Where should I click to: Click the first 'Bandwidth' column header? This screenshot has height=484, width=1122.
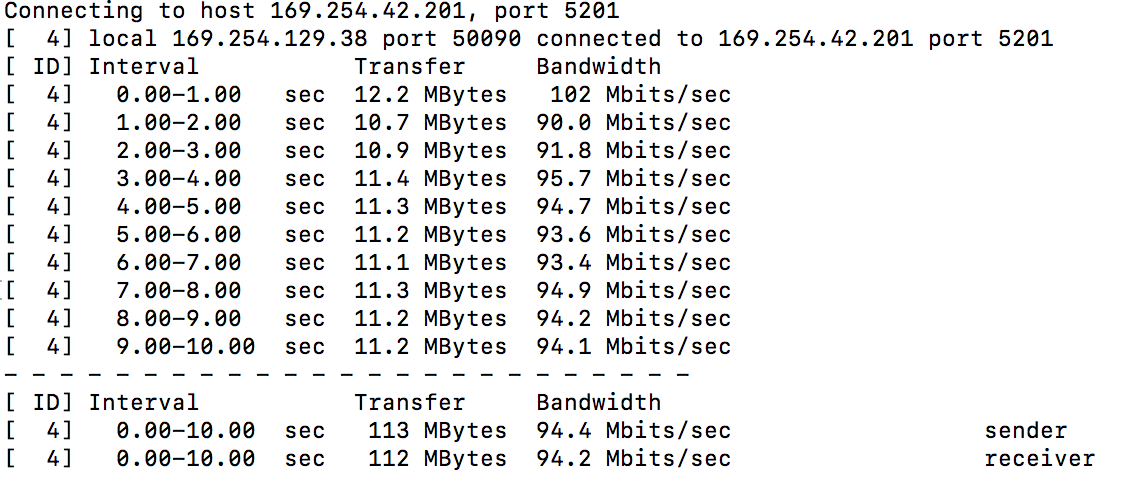[598, 67]
